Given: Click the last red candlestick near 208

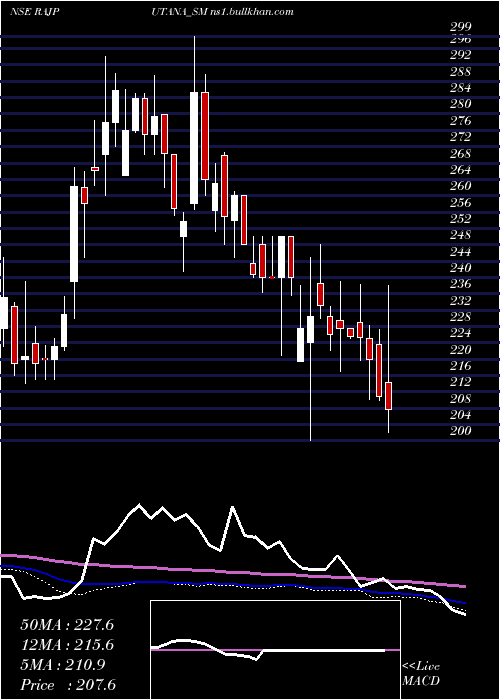Looking at the screenshot, I should [388, 396].
